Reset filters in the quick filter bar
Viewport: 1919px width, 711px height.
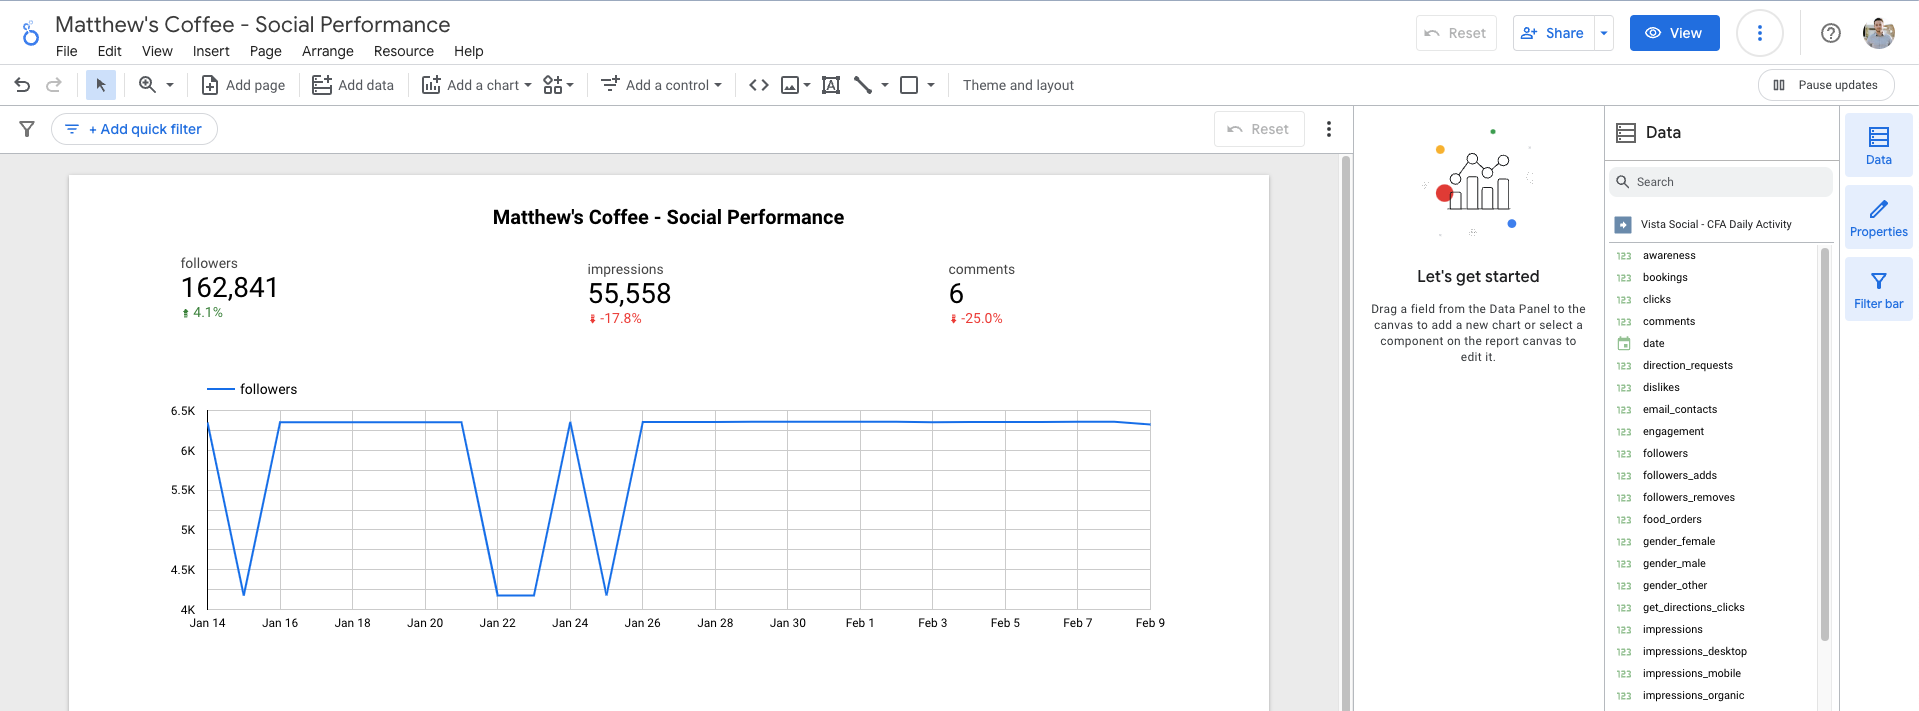1259,129
